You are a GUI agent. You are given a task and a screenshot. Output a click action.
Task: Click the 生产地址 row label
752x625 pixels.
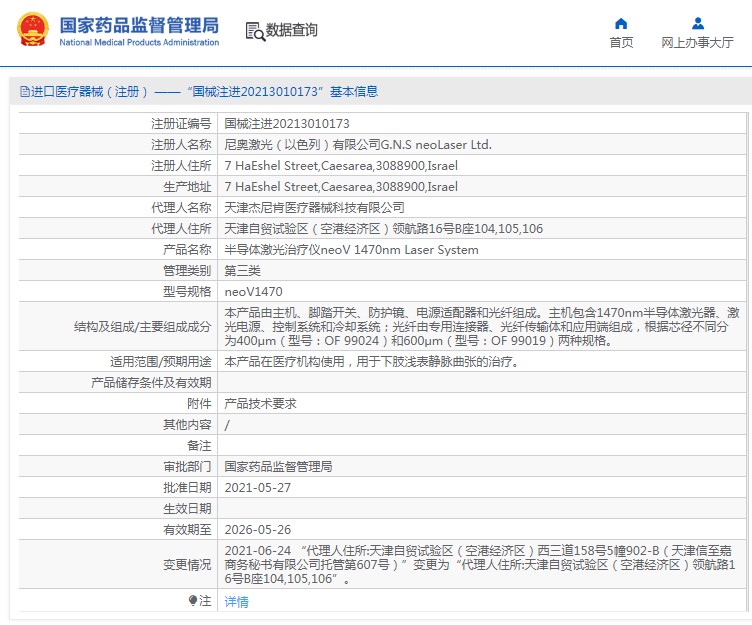(187, 187)
